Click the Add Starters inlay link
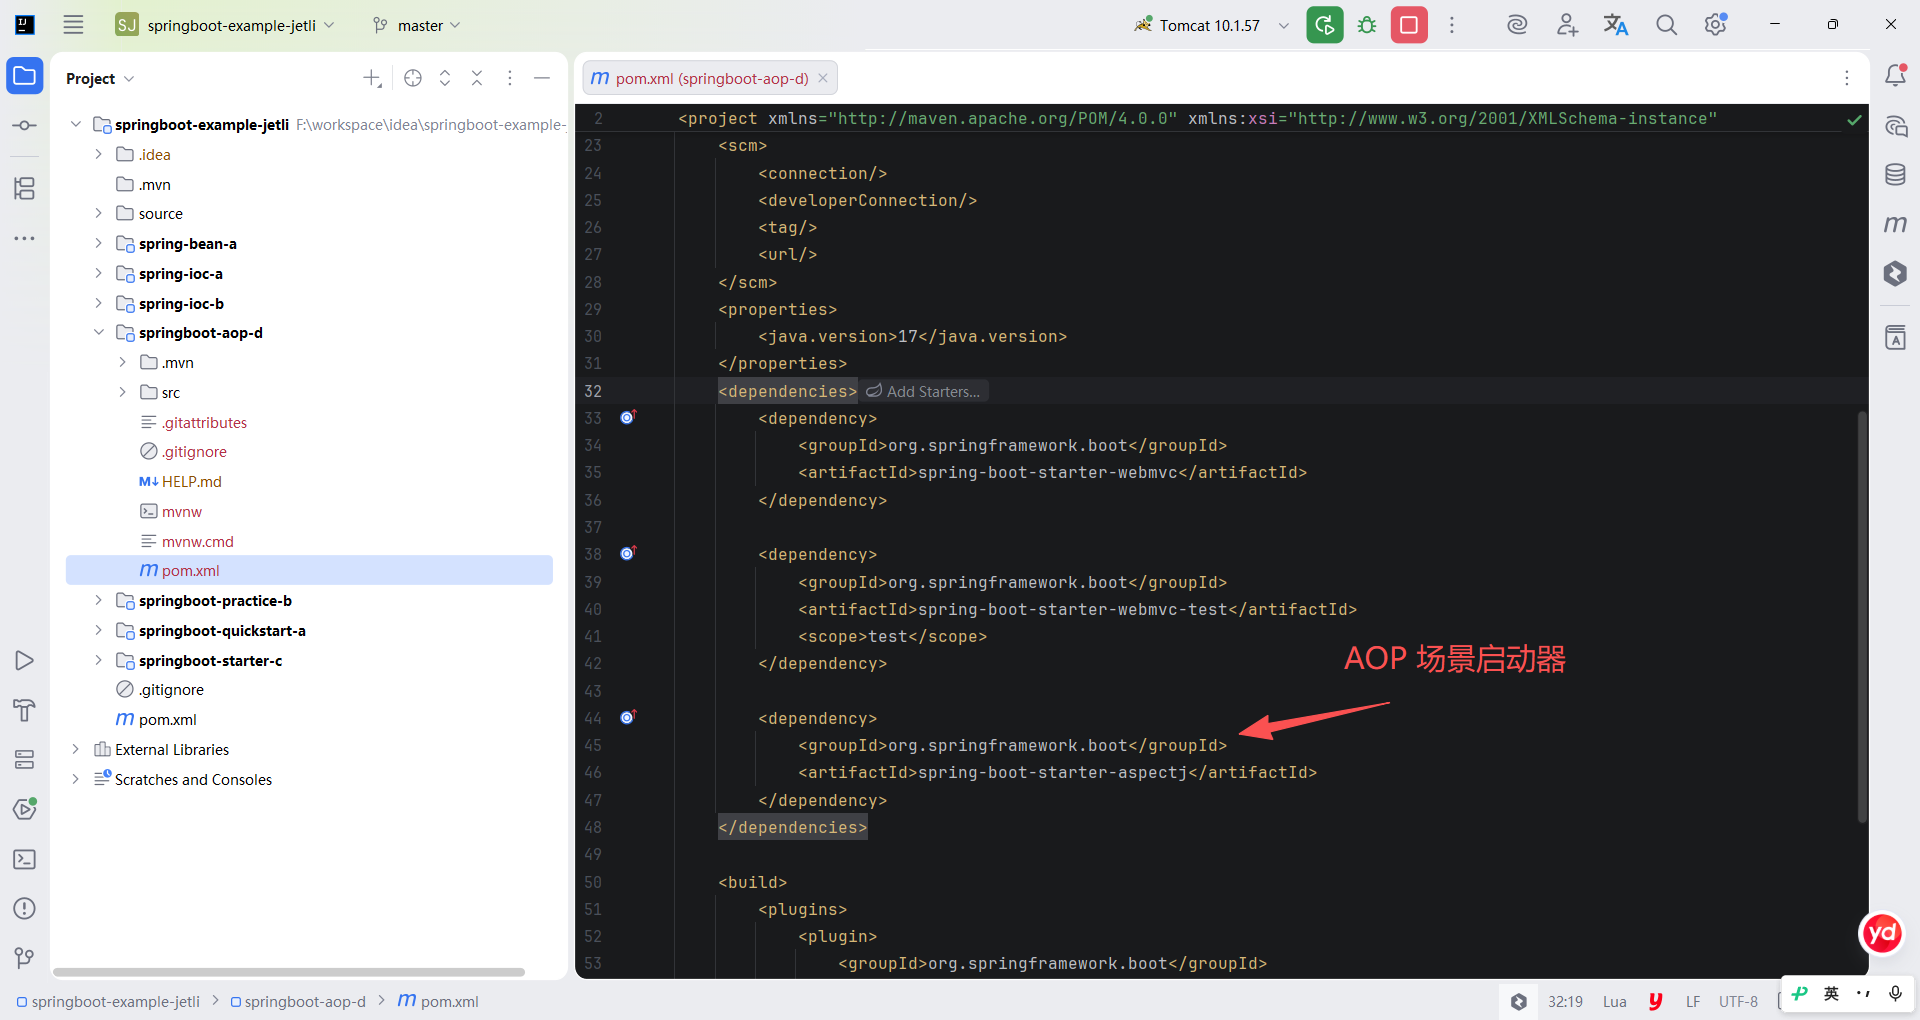 tap(924, 391)
